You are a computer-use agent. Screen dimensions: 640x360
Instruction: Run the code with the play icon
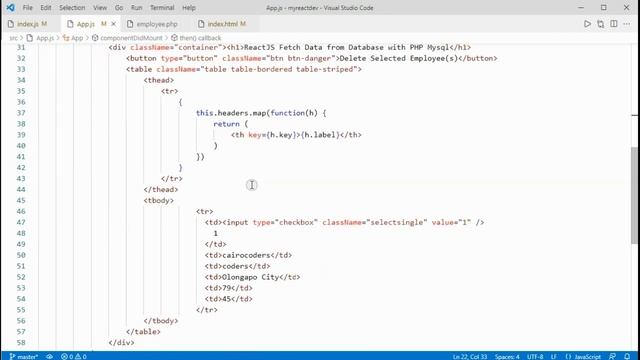(x=587, y=24)
